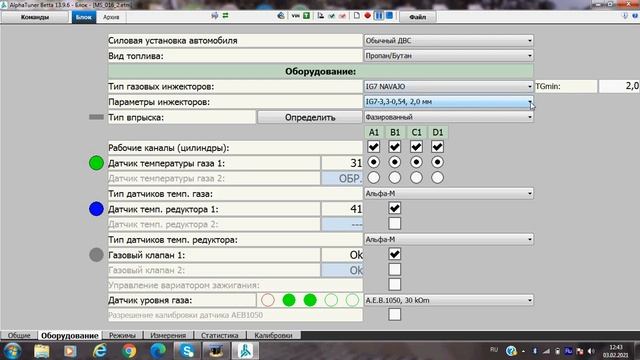Click the Команды button
Screen dimensions: 640x360
(35, 17)
